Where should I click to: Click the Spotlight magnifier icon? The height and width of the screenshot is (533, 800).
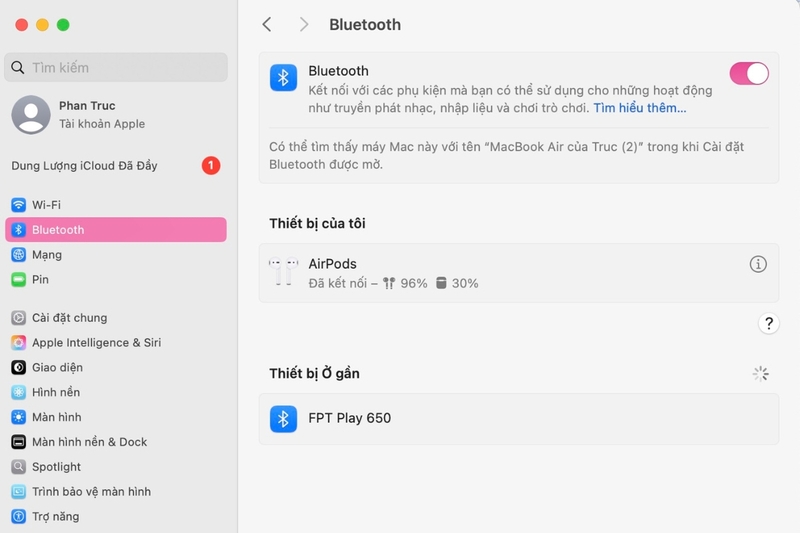click(19, 467)
